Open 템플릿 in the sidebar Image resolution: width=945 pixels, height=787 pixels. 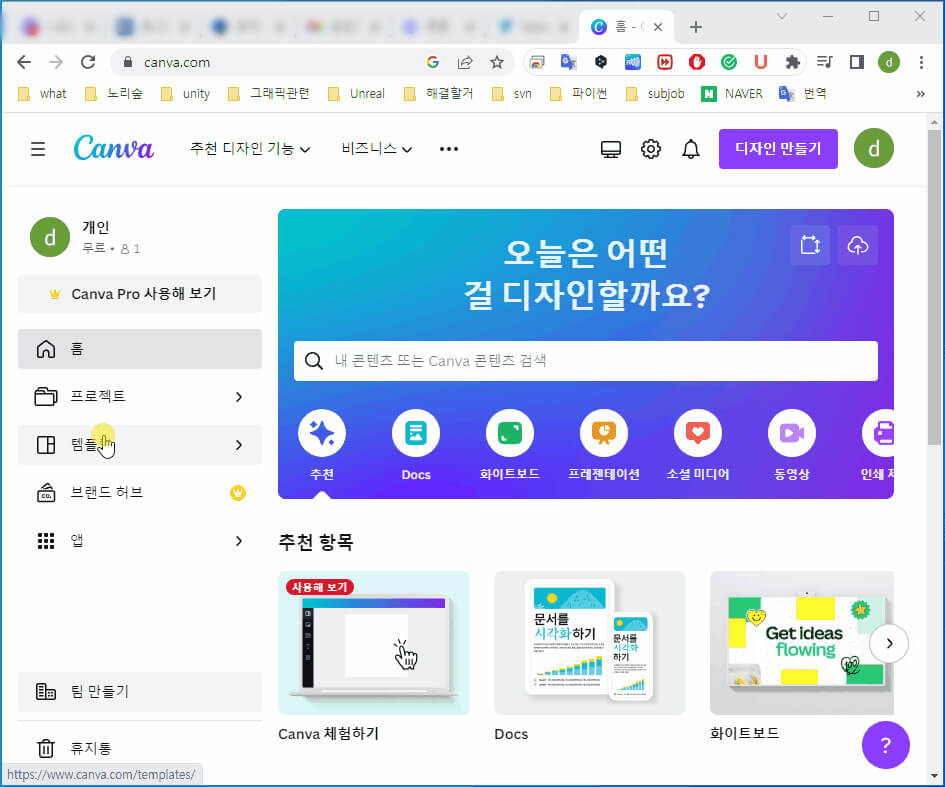coord(140,445)
